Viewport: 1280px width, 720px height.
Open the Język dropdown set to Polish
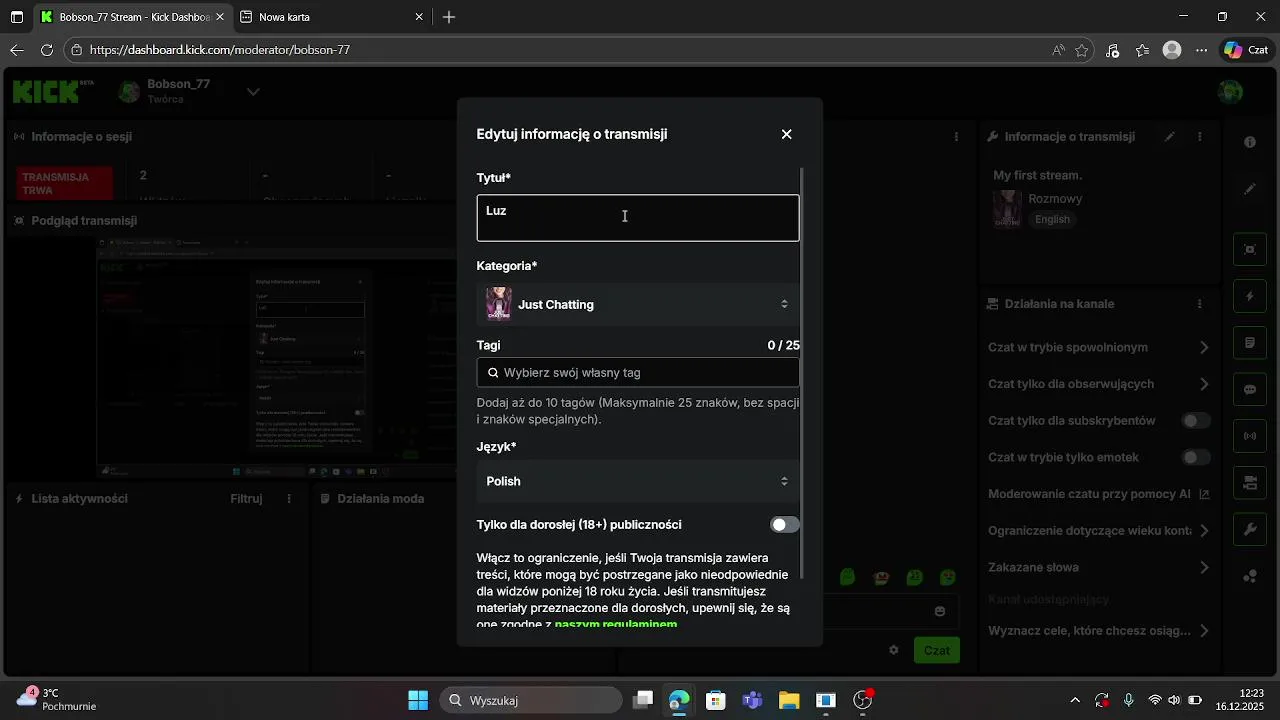click(x=638, y=481)
